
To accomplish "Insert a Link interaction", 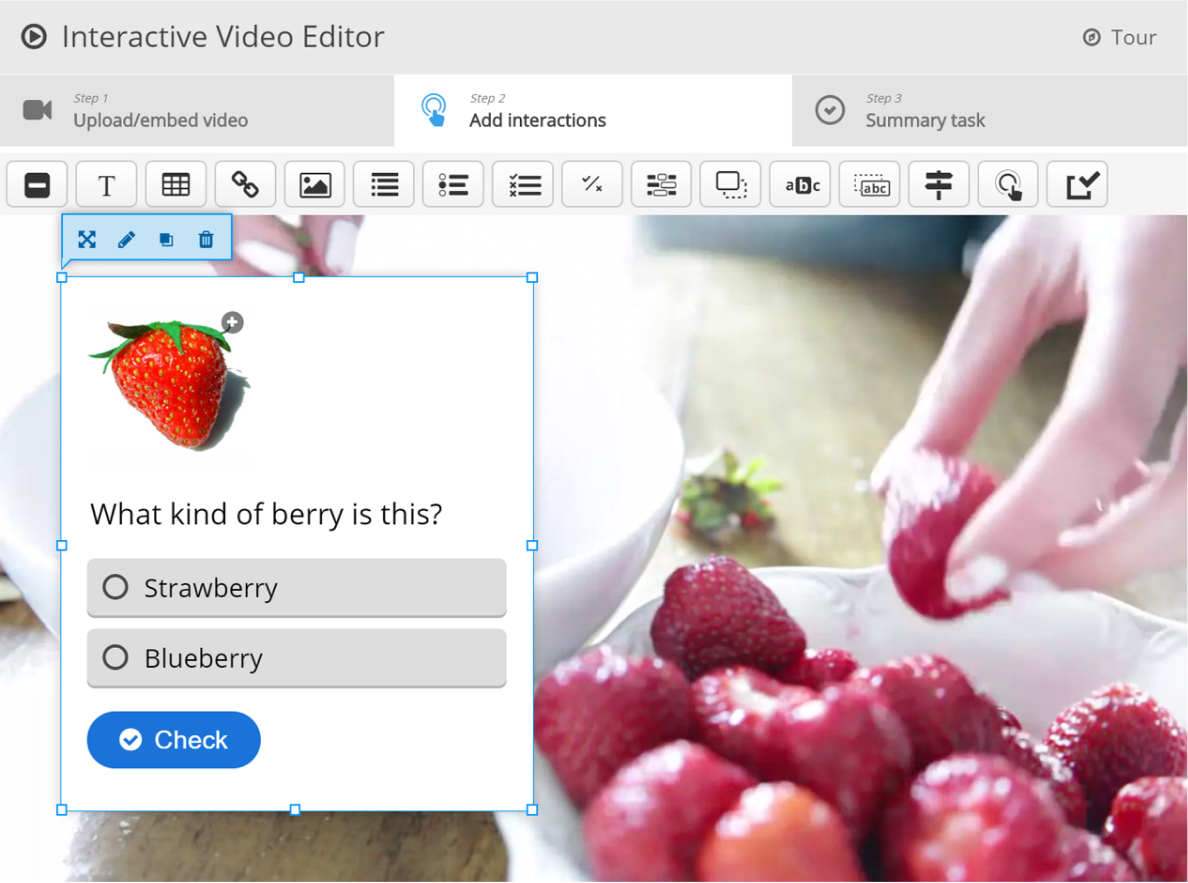I will (245, 185).
